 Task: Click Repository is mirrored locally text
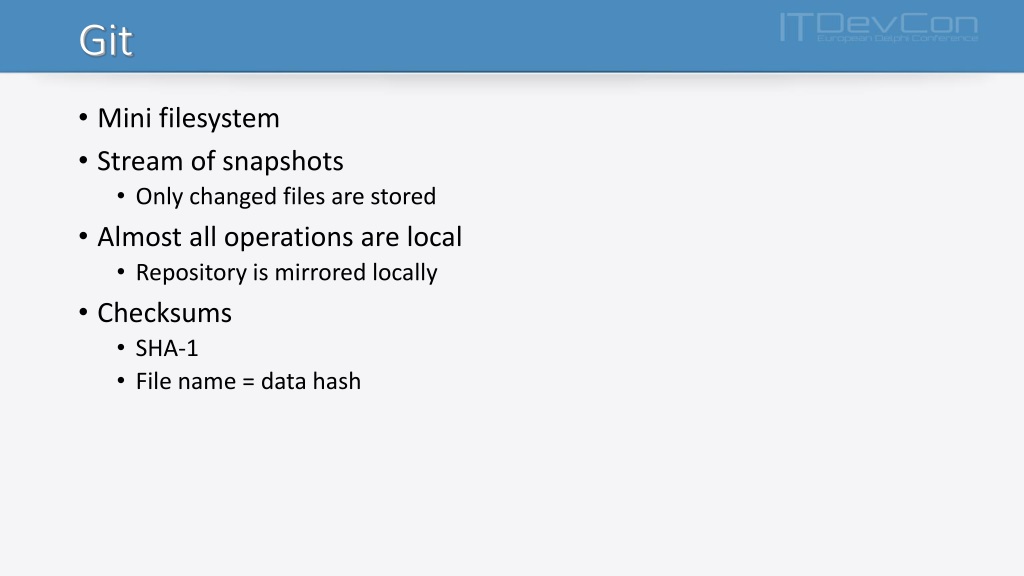(x=287, y=272)
